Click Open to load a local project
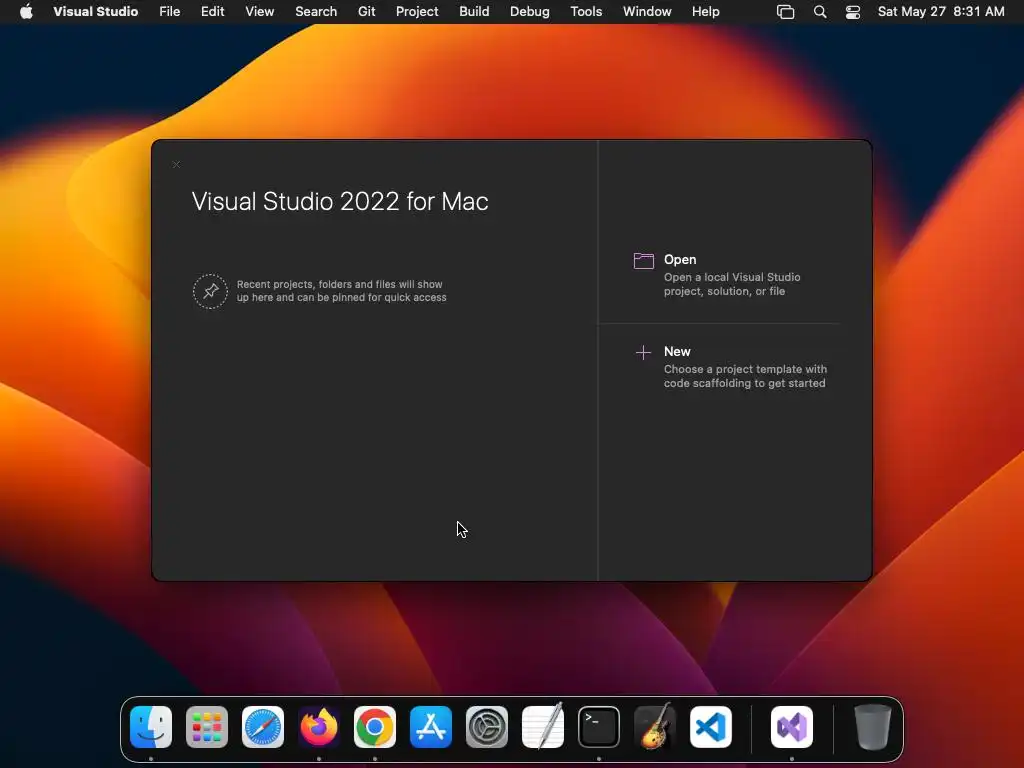This screenshot has width=1024, height=768. 680,259
